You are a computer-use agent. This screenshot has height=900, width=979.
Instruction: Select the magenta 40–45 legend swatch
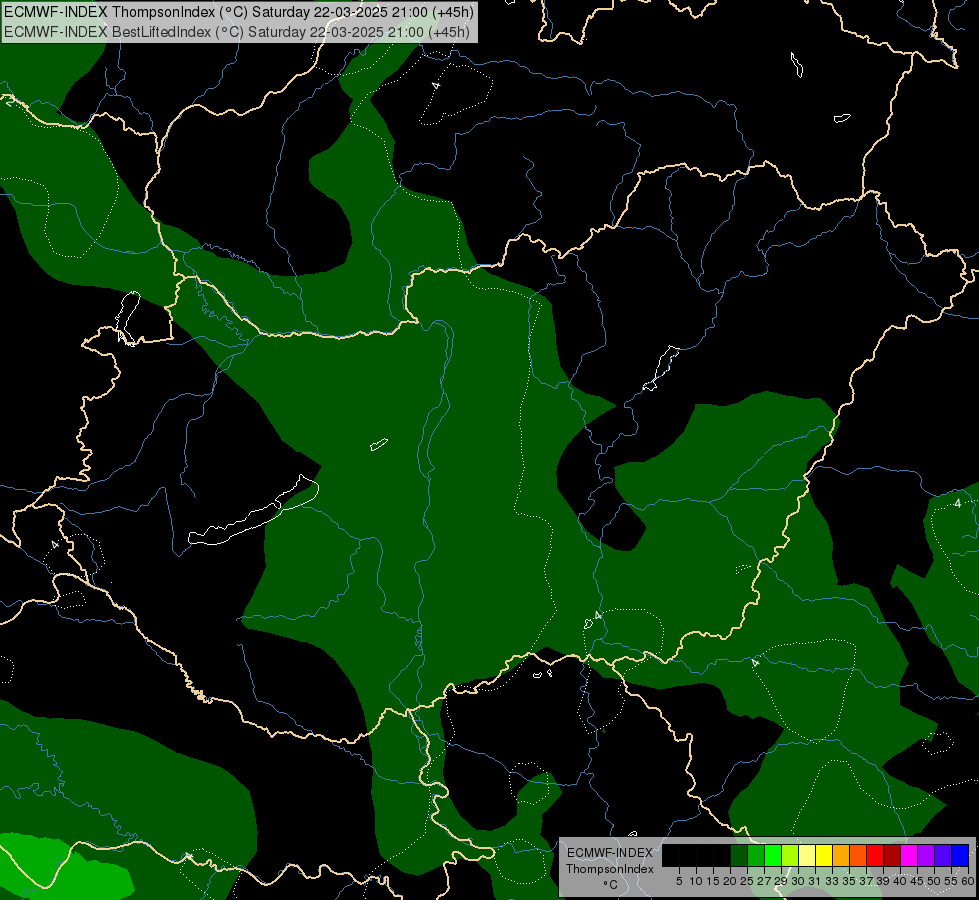[909, 855]
